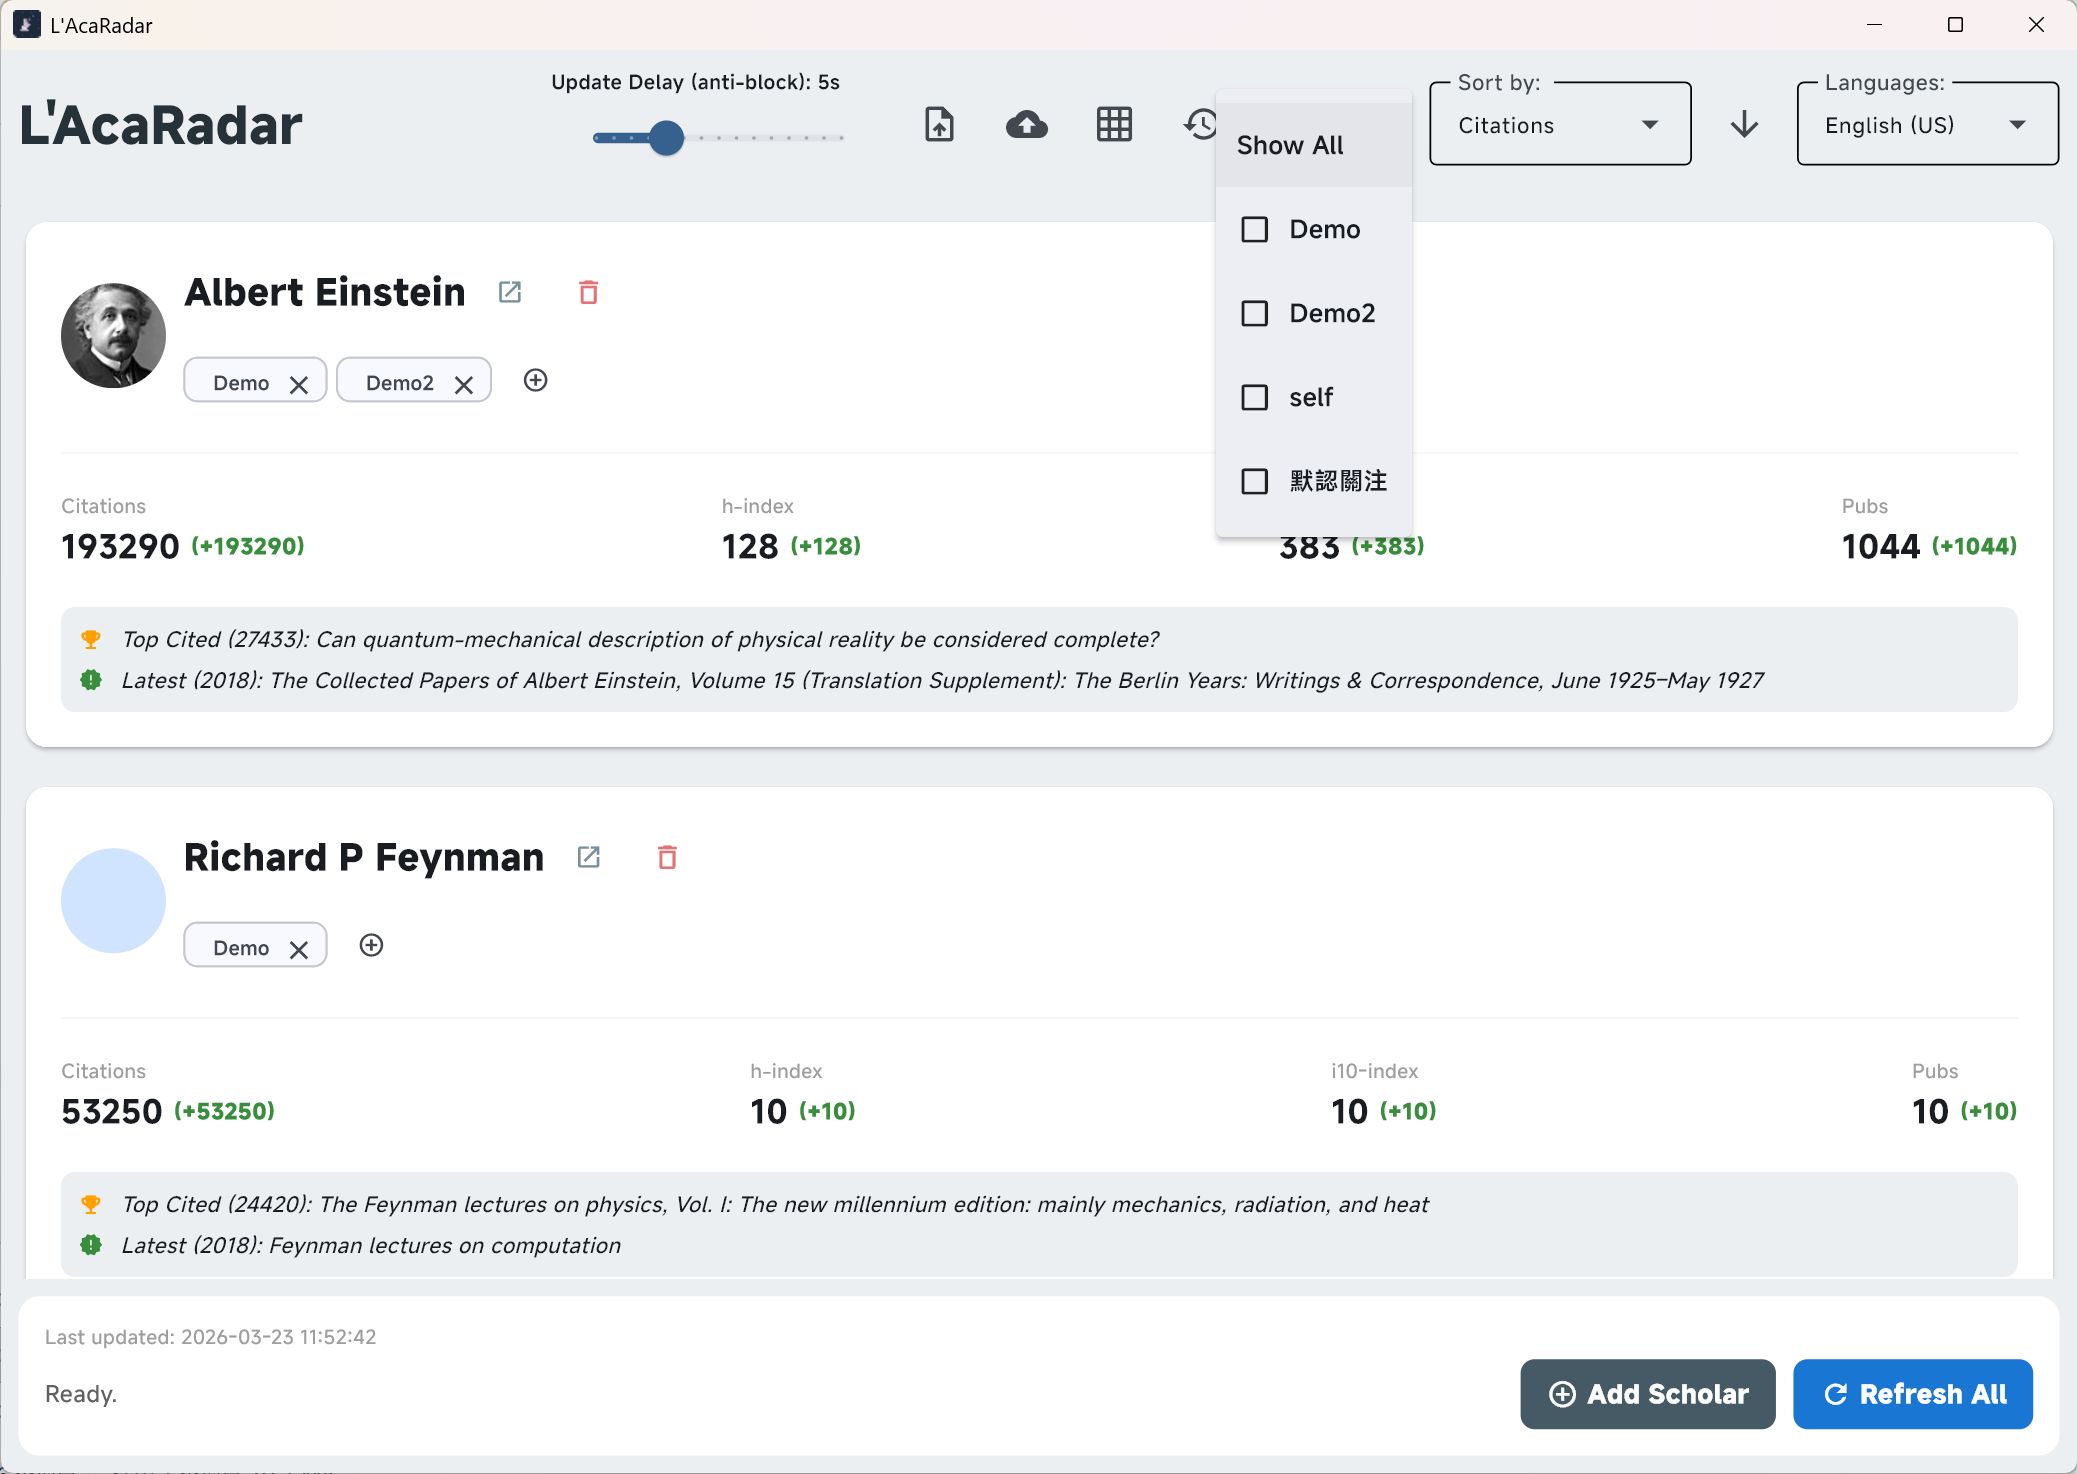
Task: Click the cloud upload icon
Action: tap(1027, 125)
